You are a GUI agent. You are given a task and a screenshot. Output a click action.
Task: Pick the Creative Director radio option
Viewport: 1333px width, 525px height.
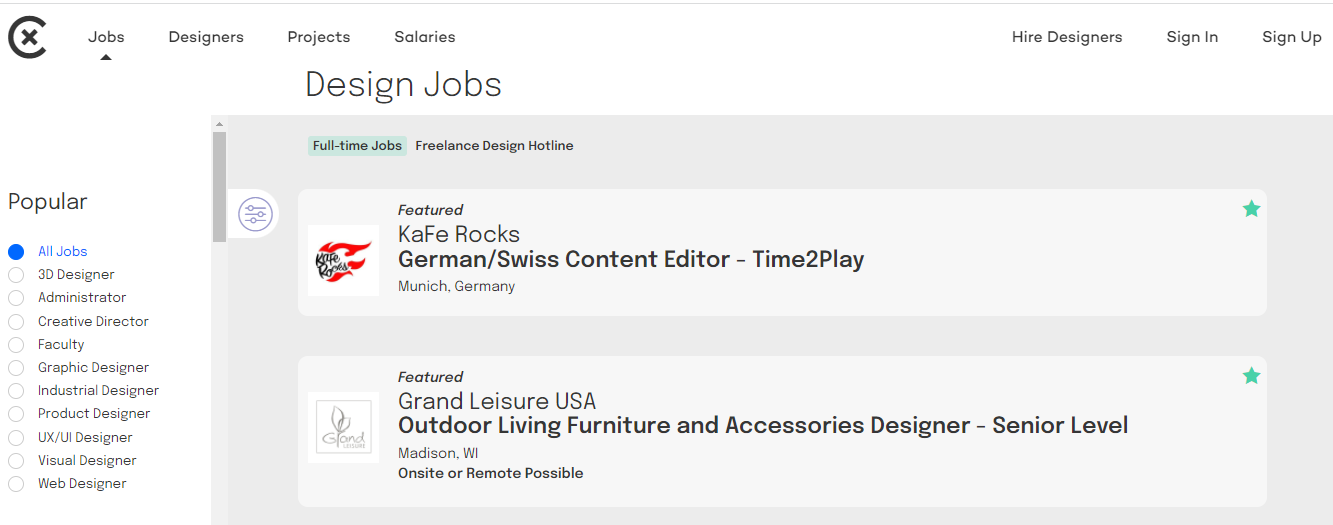coord(16,322)
